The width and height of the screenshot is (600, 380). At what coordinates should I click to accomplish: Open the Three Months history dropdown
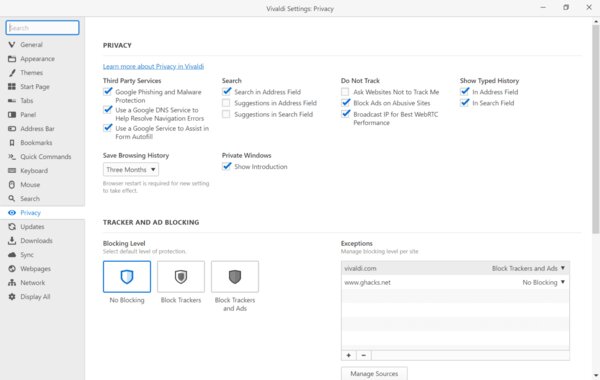tap(131, 170)
